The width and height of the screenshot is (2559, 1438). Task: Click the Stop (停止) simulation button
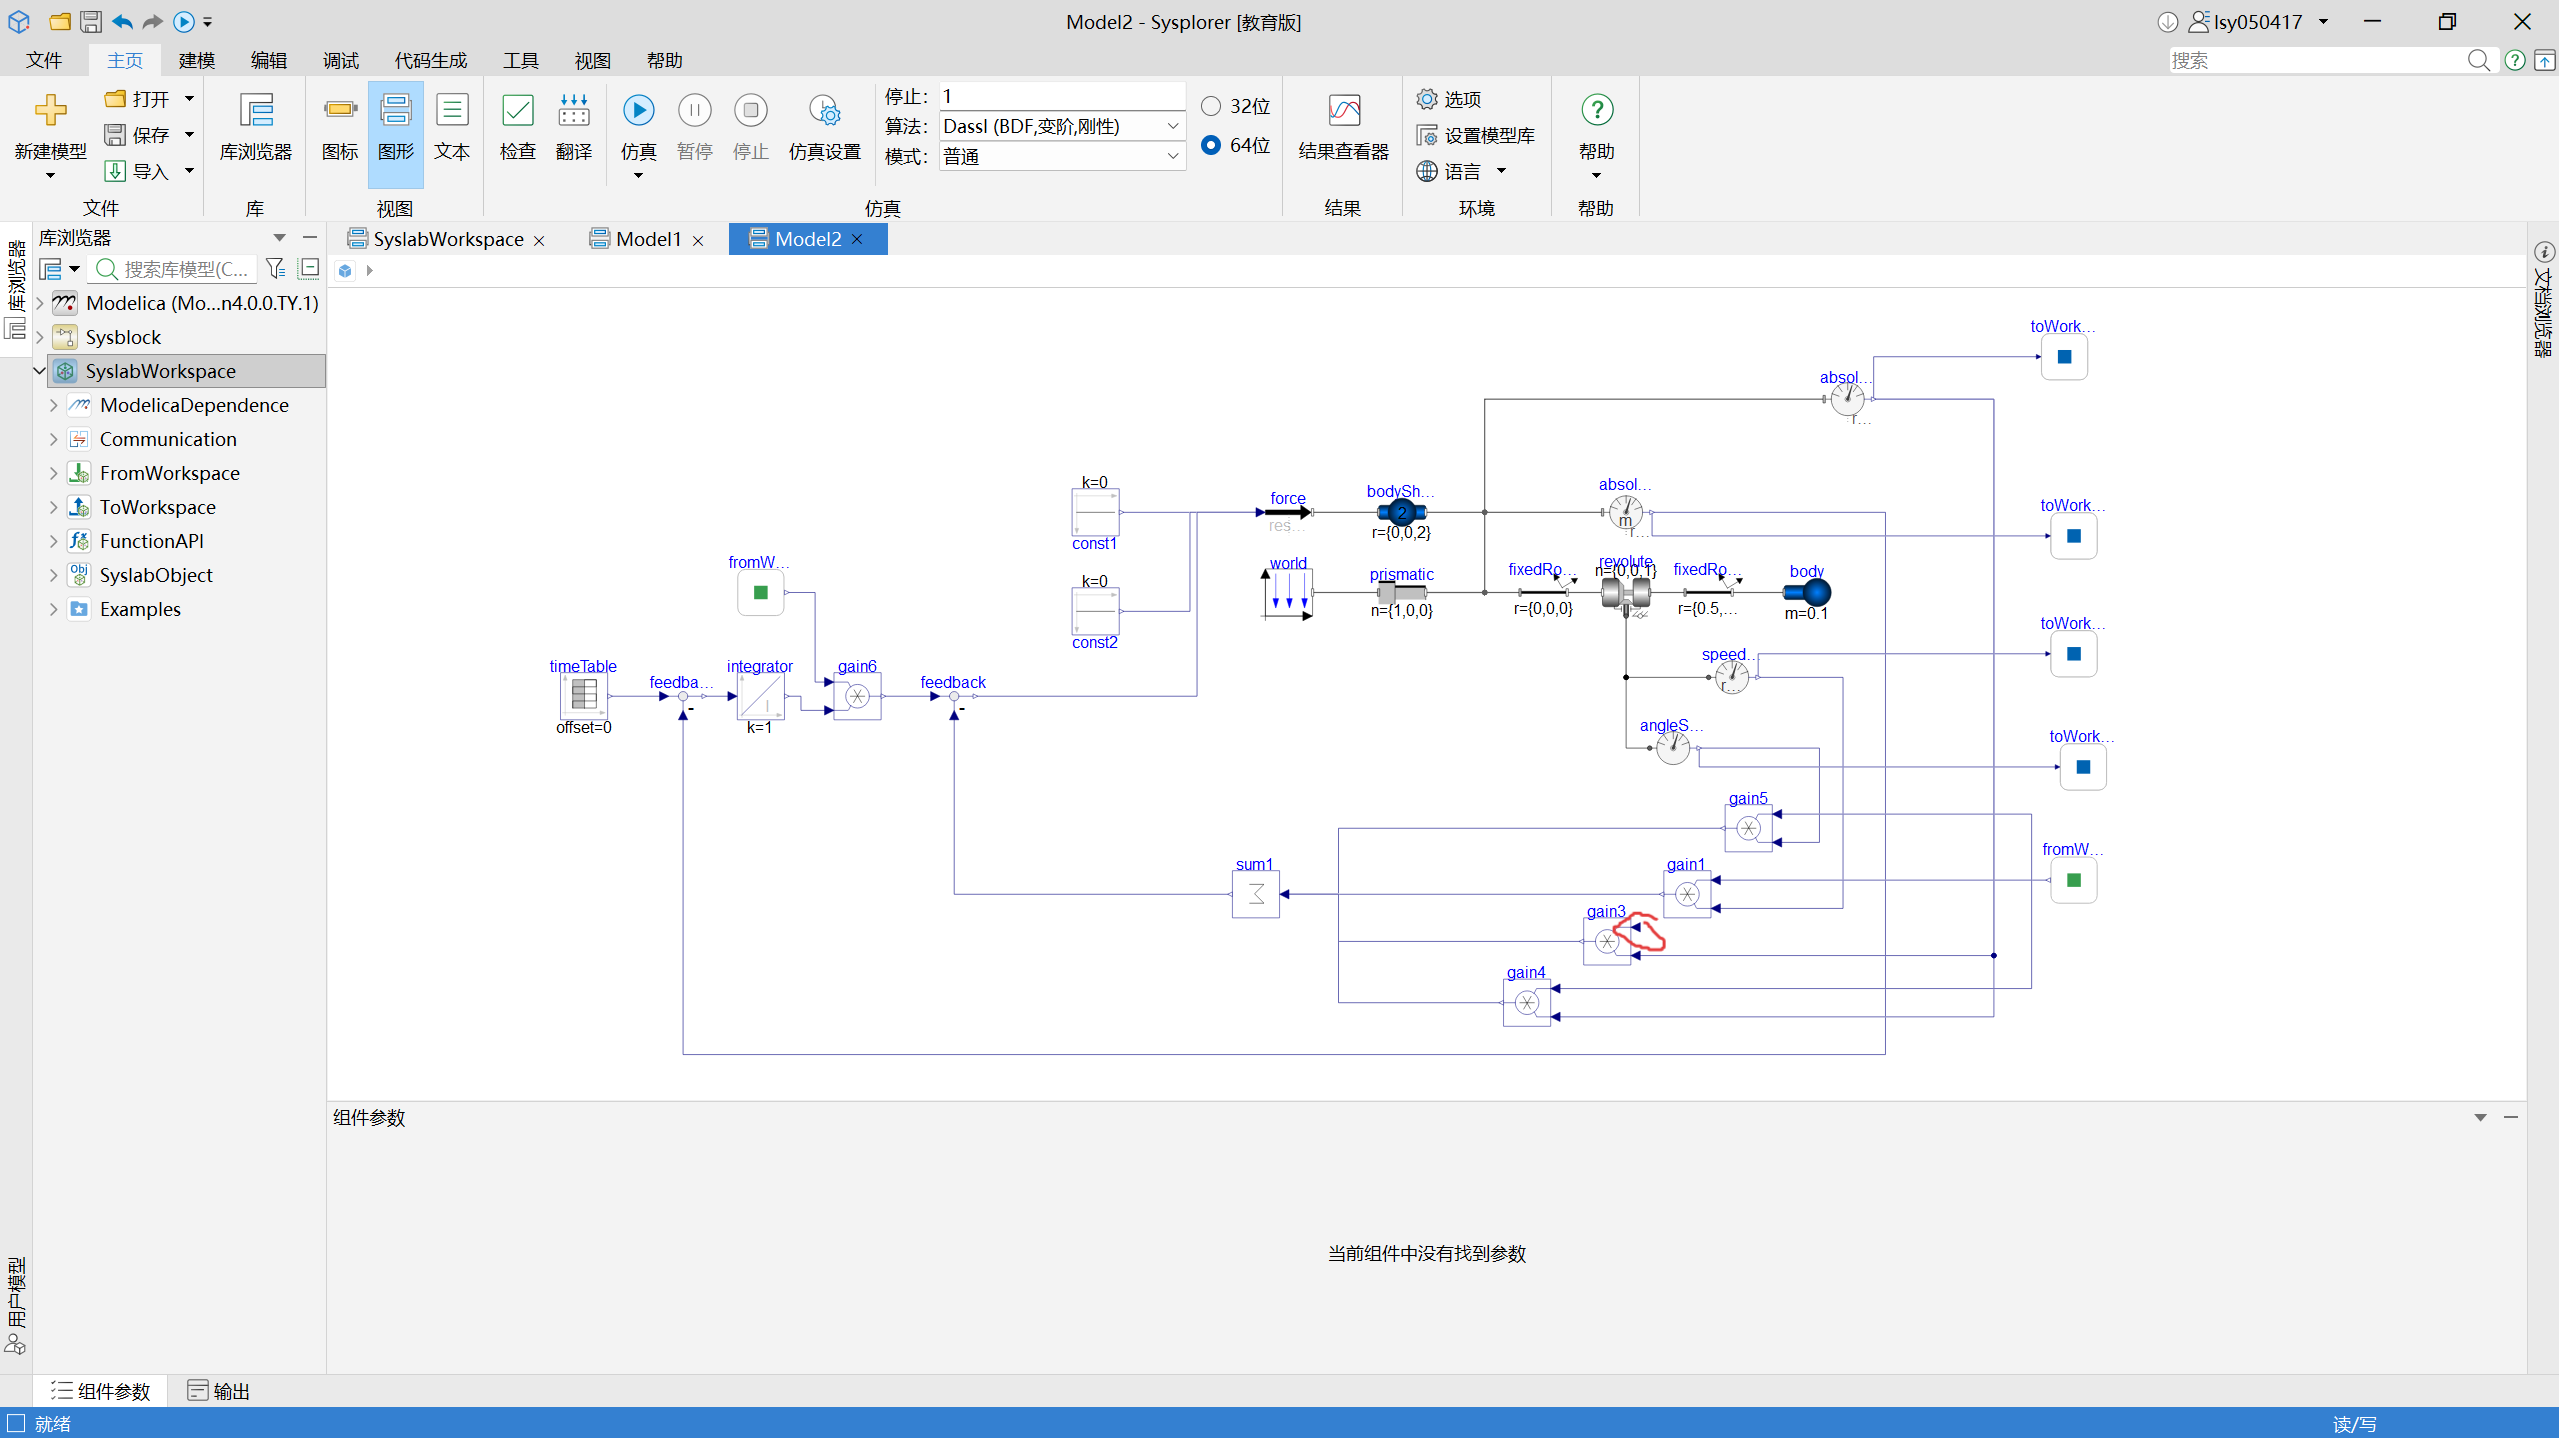751,127
